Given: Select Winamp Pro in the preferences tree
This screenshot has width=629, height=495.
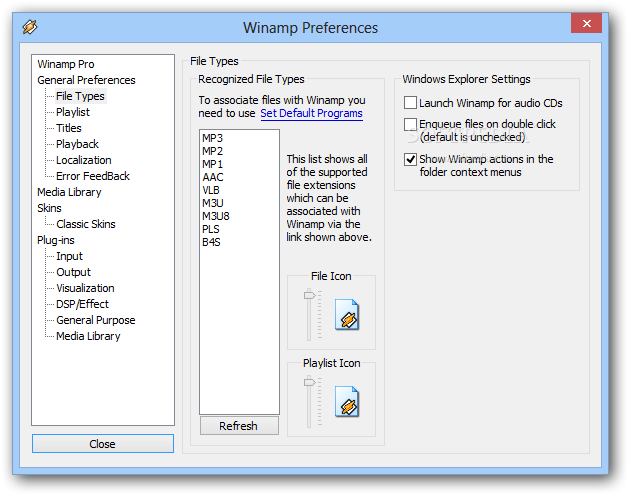Looking at the screenshot, I should [66, 64].
